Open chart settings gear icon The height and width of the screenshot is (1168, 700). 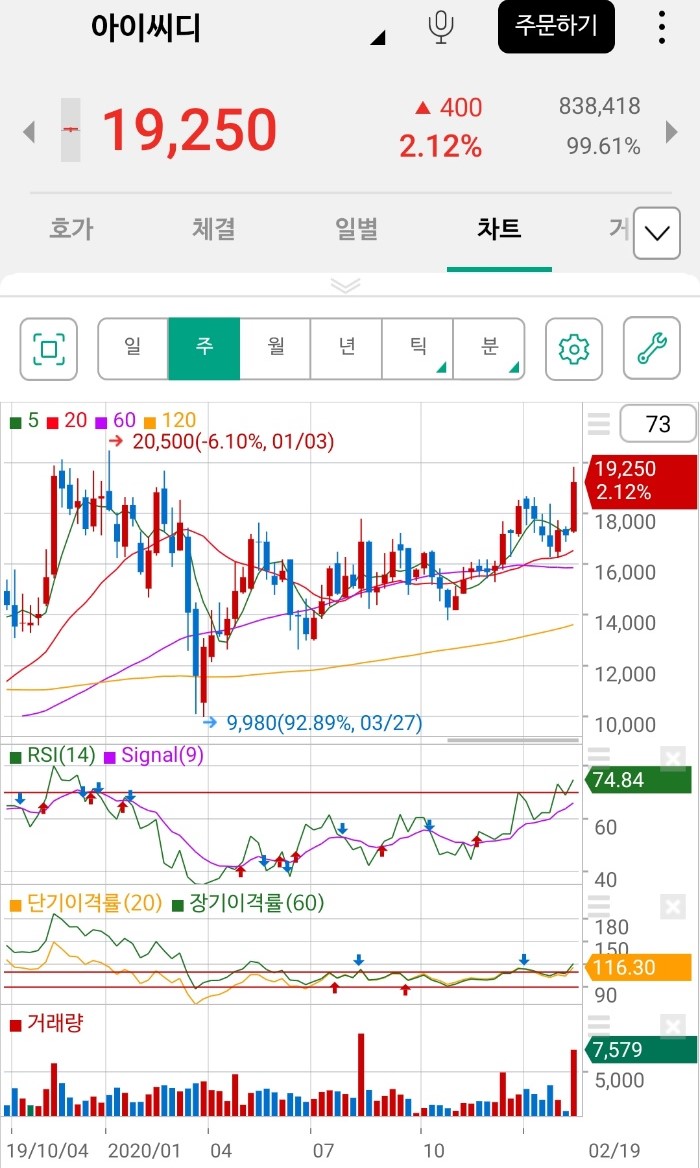[573, 349]
